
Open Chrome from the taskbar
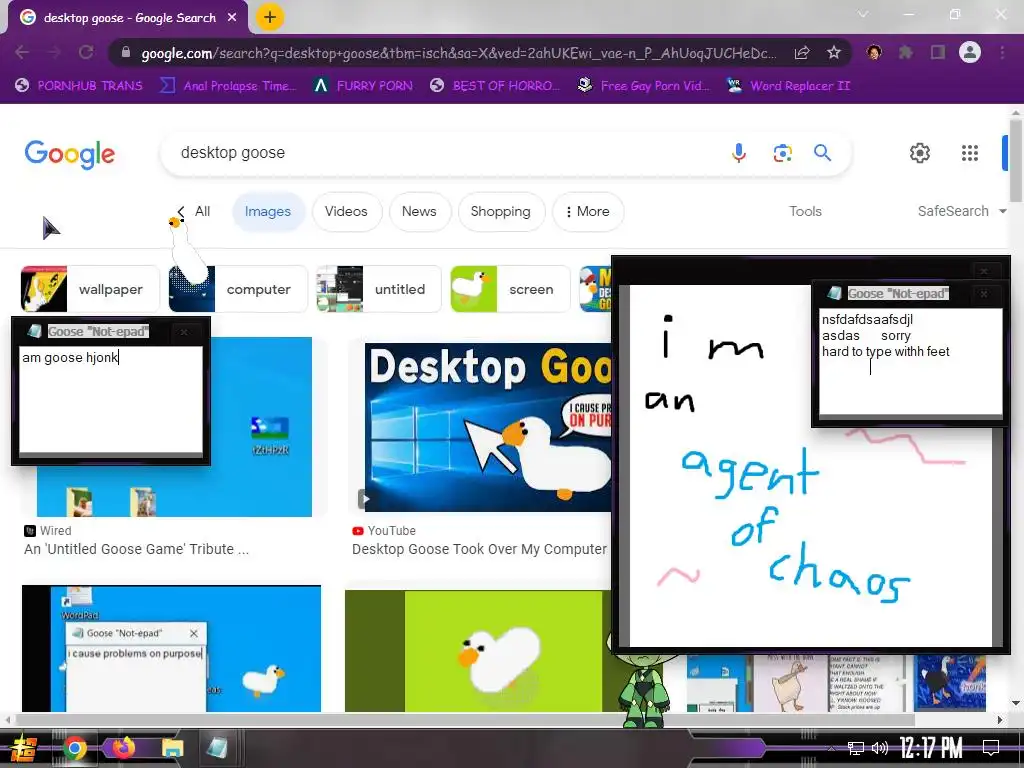coord(75,748)
